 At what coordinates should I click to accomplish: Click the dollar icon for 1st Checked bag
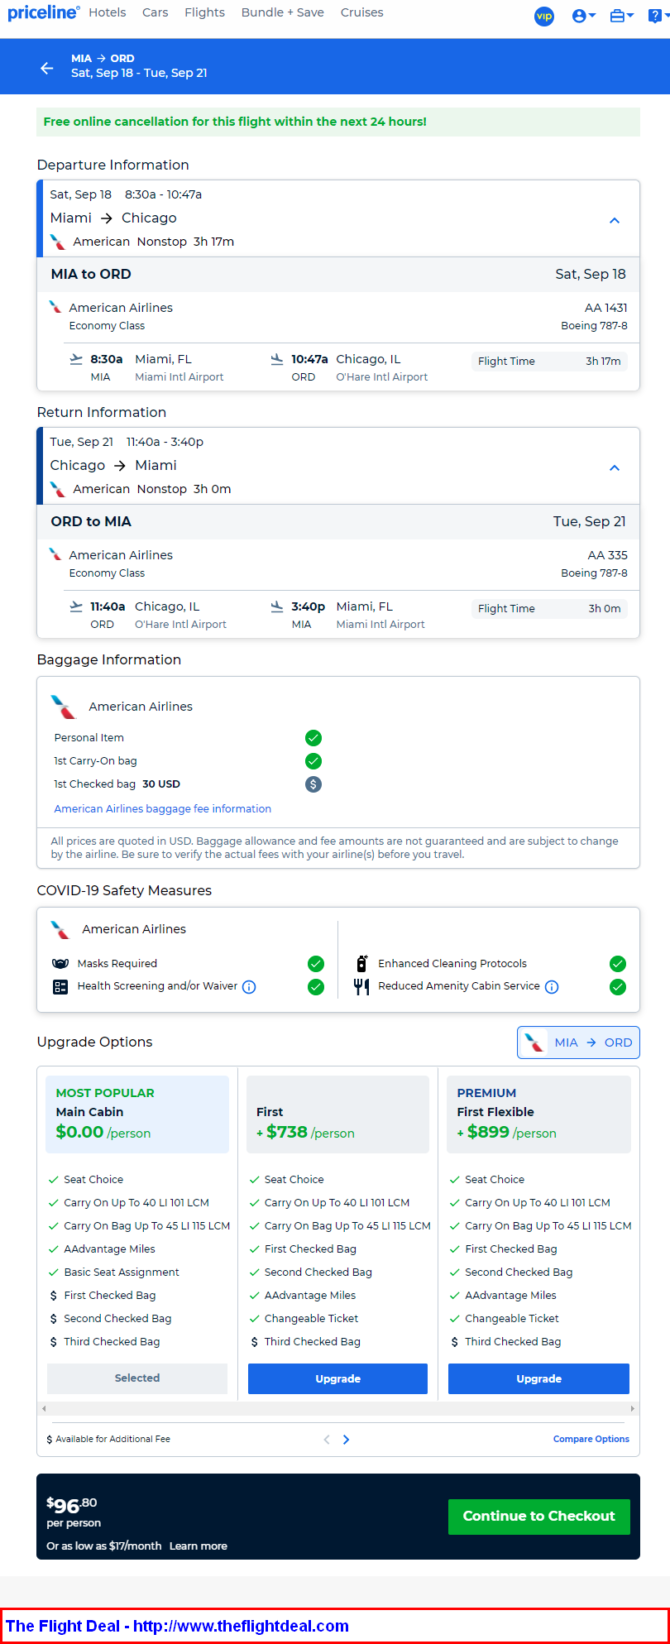click(x=313, y=784)
